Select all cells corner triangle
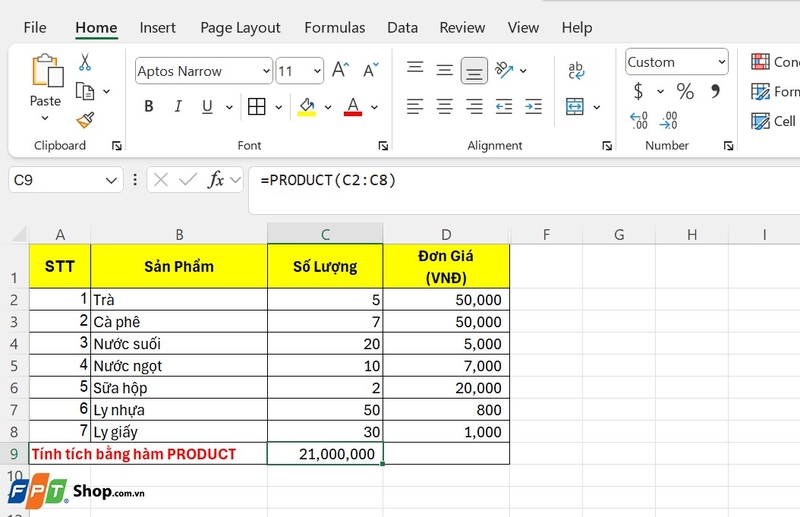800x517 pixels. 19,234
